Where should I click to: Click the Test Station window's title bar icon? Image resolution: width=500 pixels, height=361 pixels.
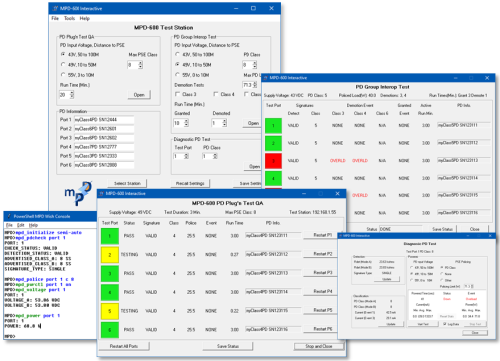coord(55,9)
